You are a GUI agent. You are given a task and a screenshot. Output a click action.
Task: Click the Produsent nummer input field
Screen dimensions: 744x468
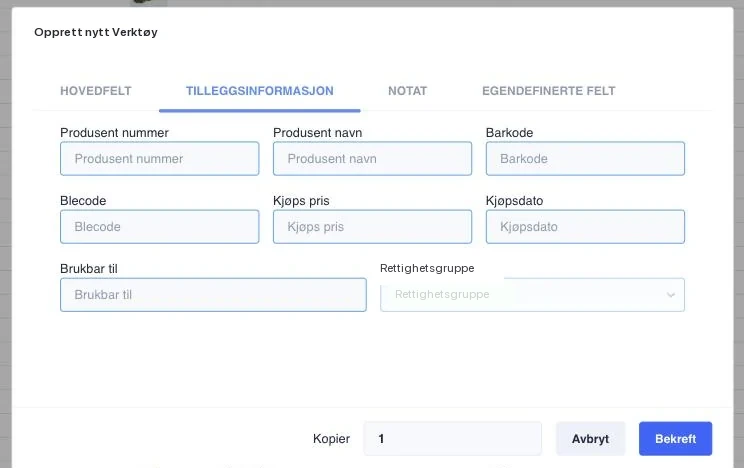tap(159, 159)
